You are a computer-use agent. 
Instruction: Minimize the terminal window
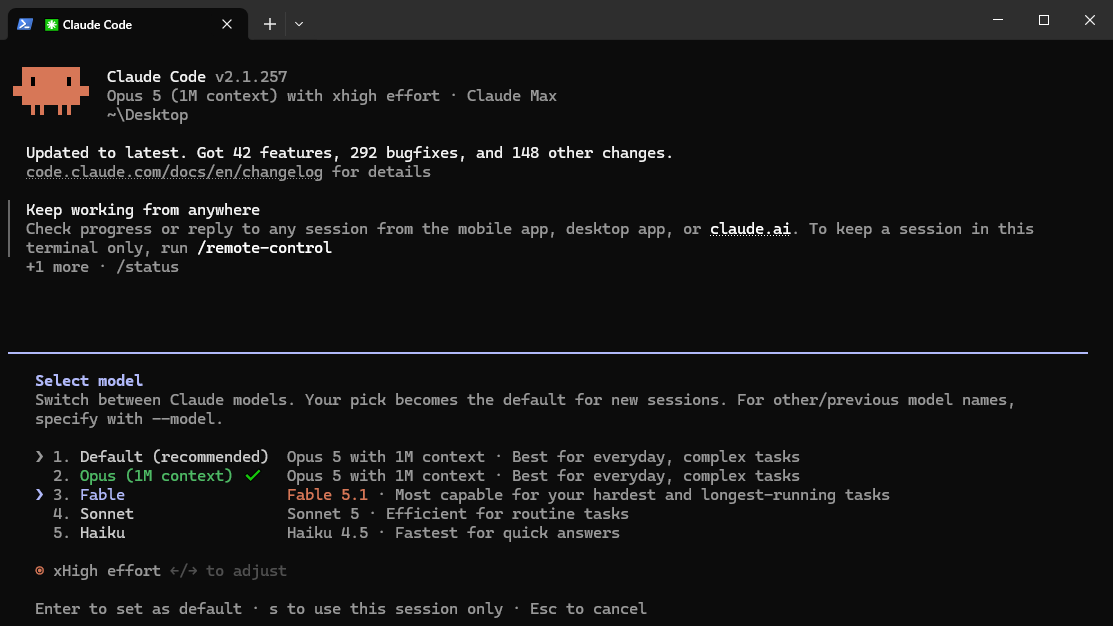click(998, 20)
